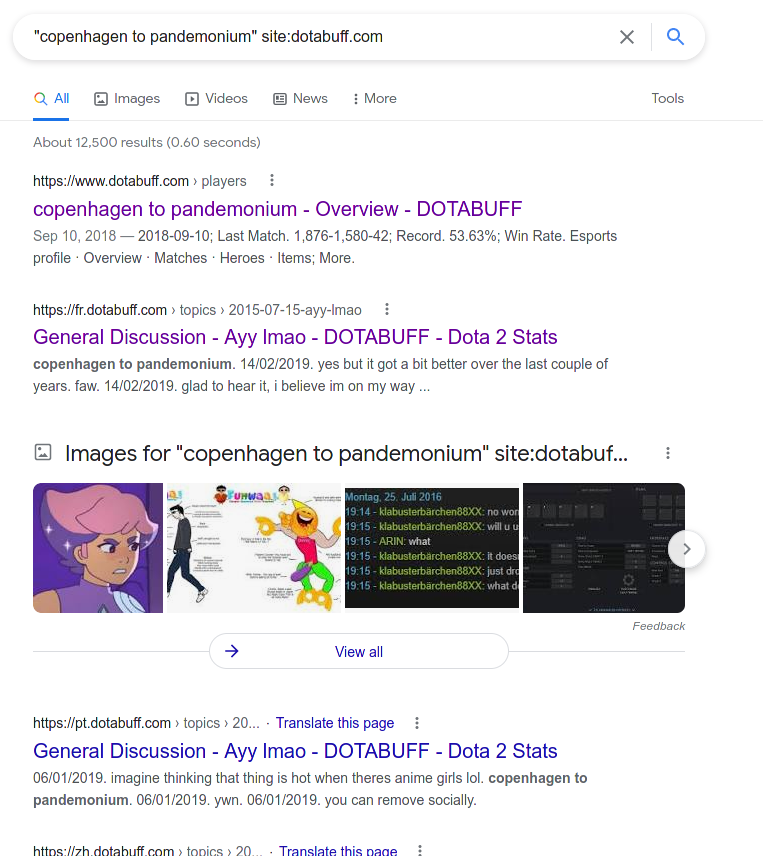Open the chat log screenshot thumbnail
The width and height of the screenshot is (763, 856).
432,548
